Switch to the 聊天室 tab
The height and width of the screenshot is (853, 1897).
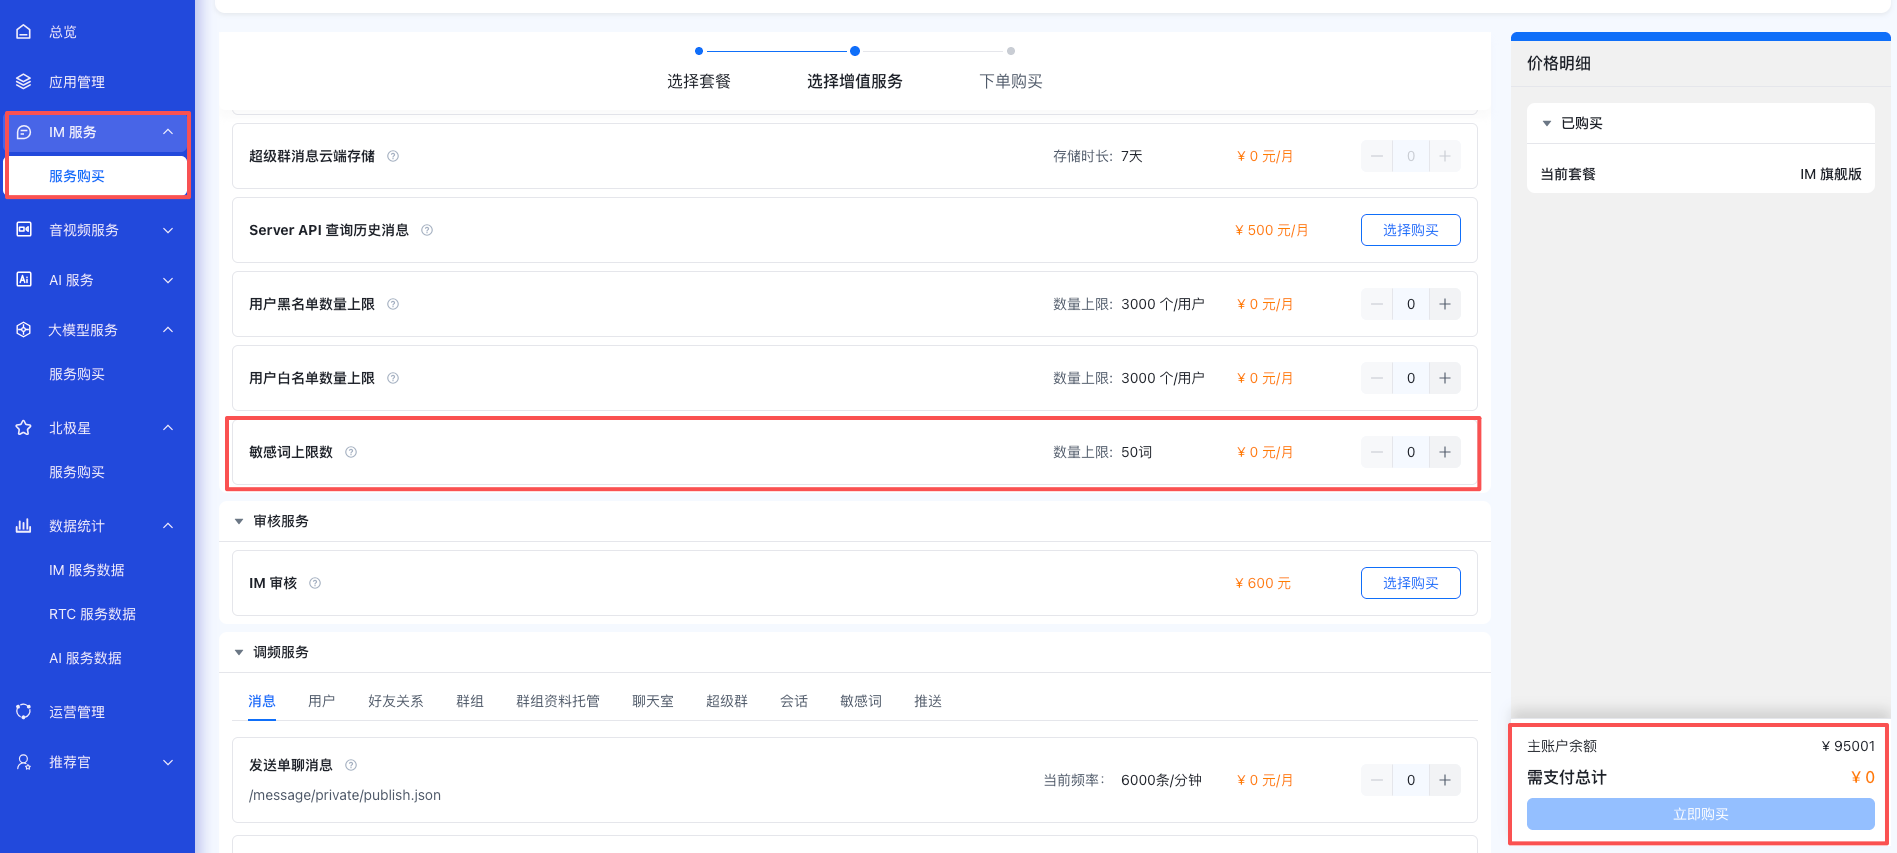tap(653, 701)
